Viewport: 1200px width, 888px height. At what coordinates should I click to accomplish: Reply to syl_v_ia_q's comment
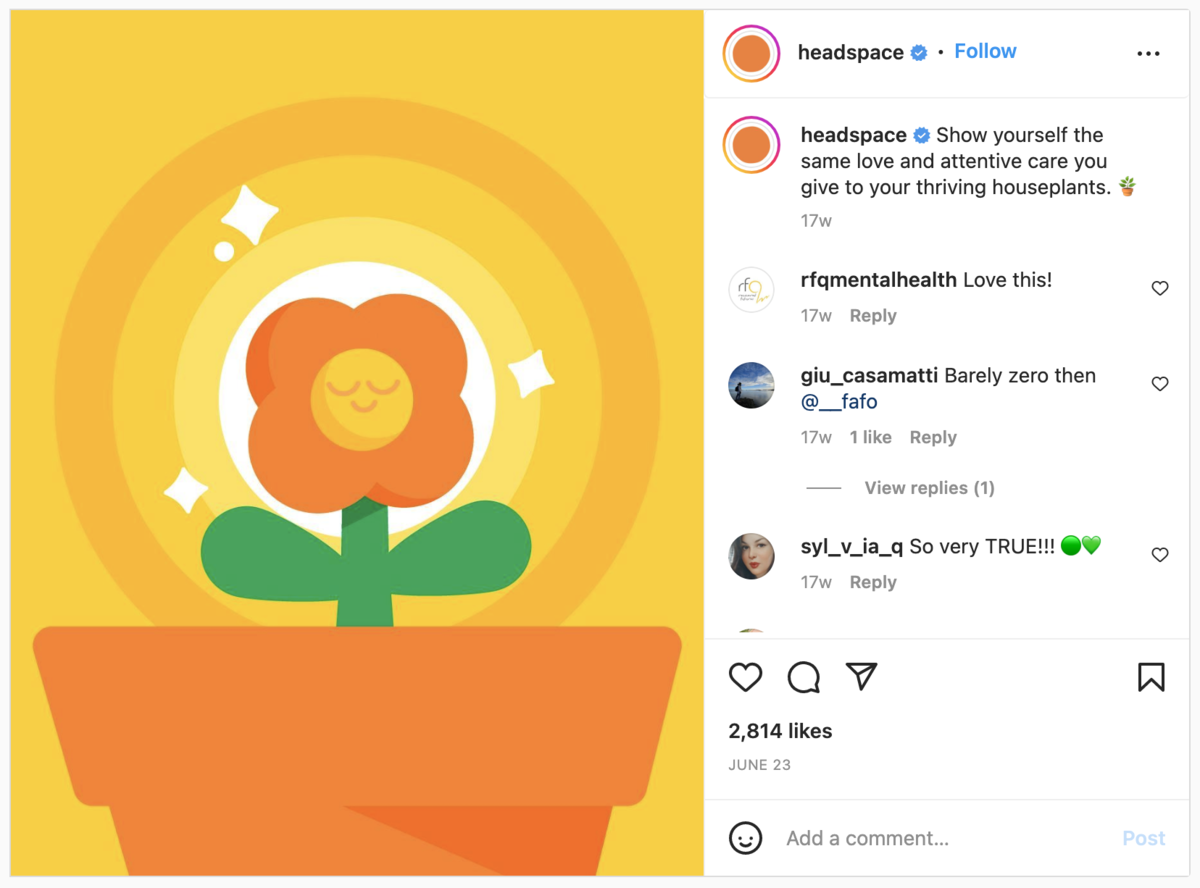coord(873,582)
